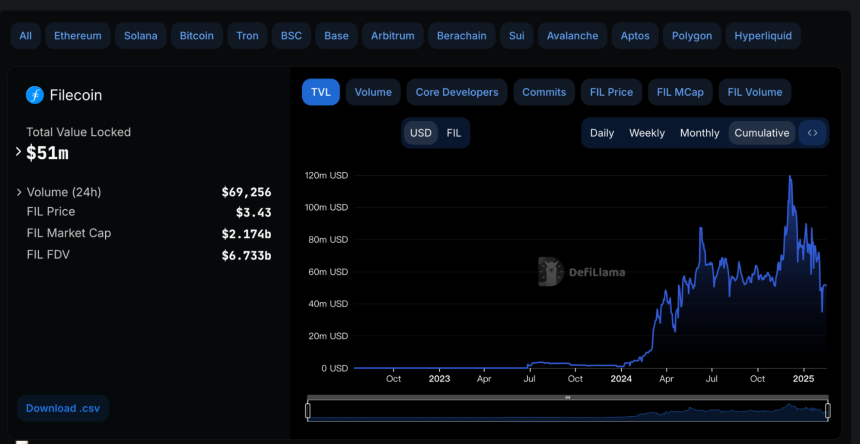Set chart grouping to Monthly
Screen dimensions: 860x444
tap(699, 133)
